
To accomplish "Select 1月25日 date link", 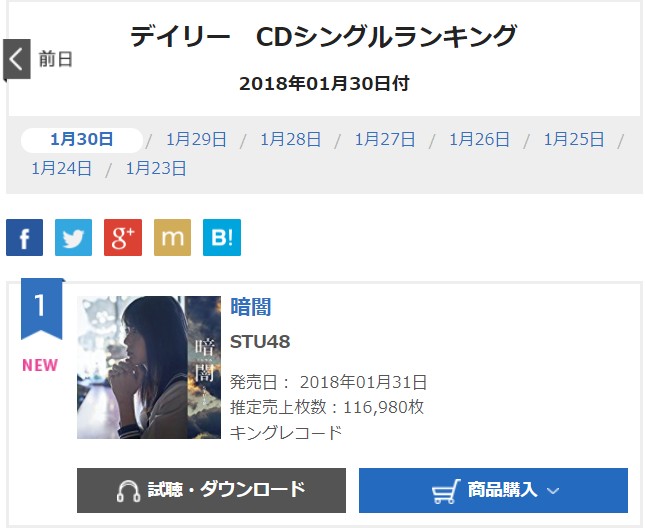I will [x=574, y=140].
